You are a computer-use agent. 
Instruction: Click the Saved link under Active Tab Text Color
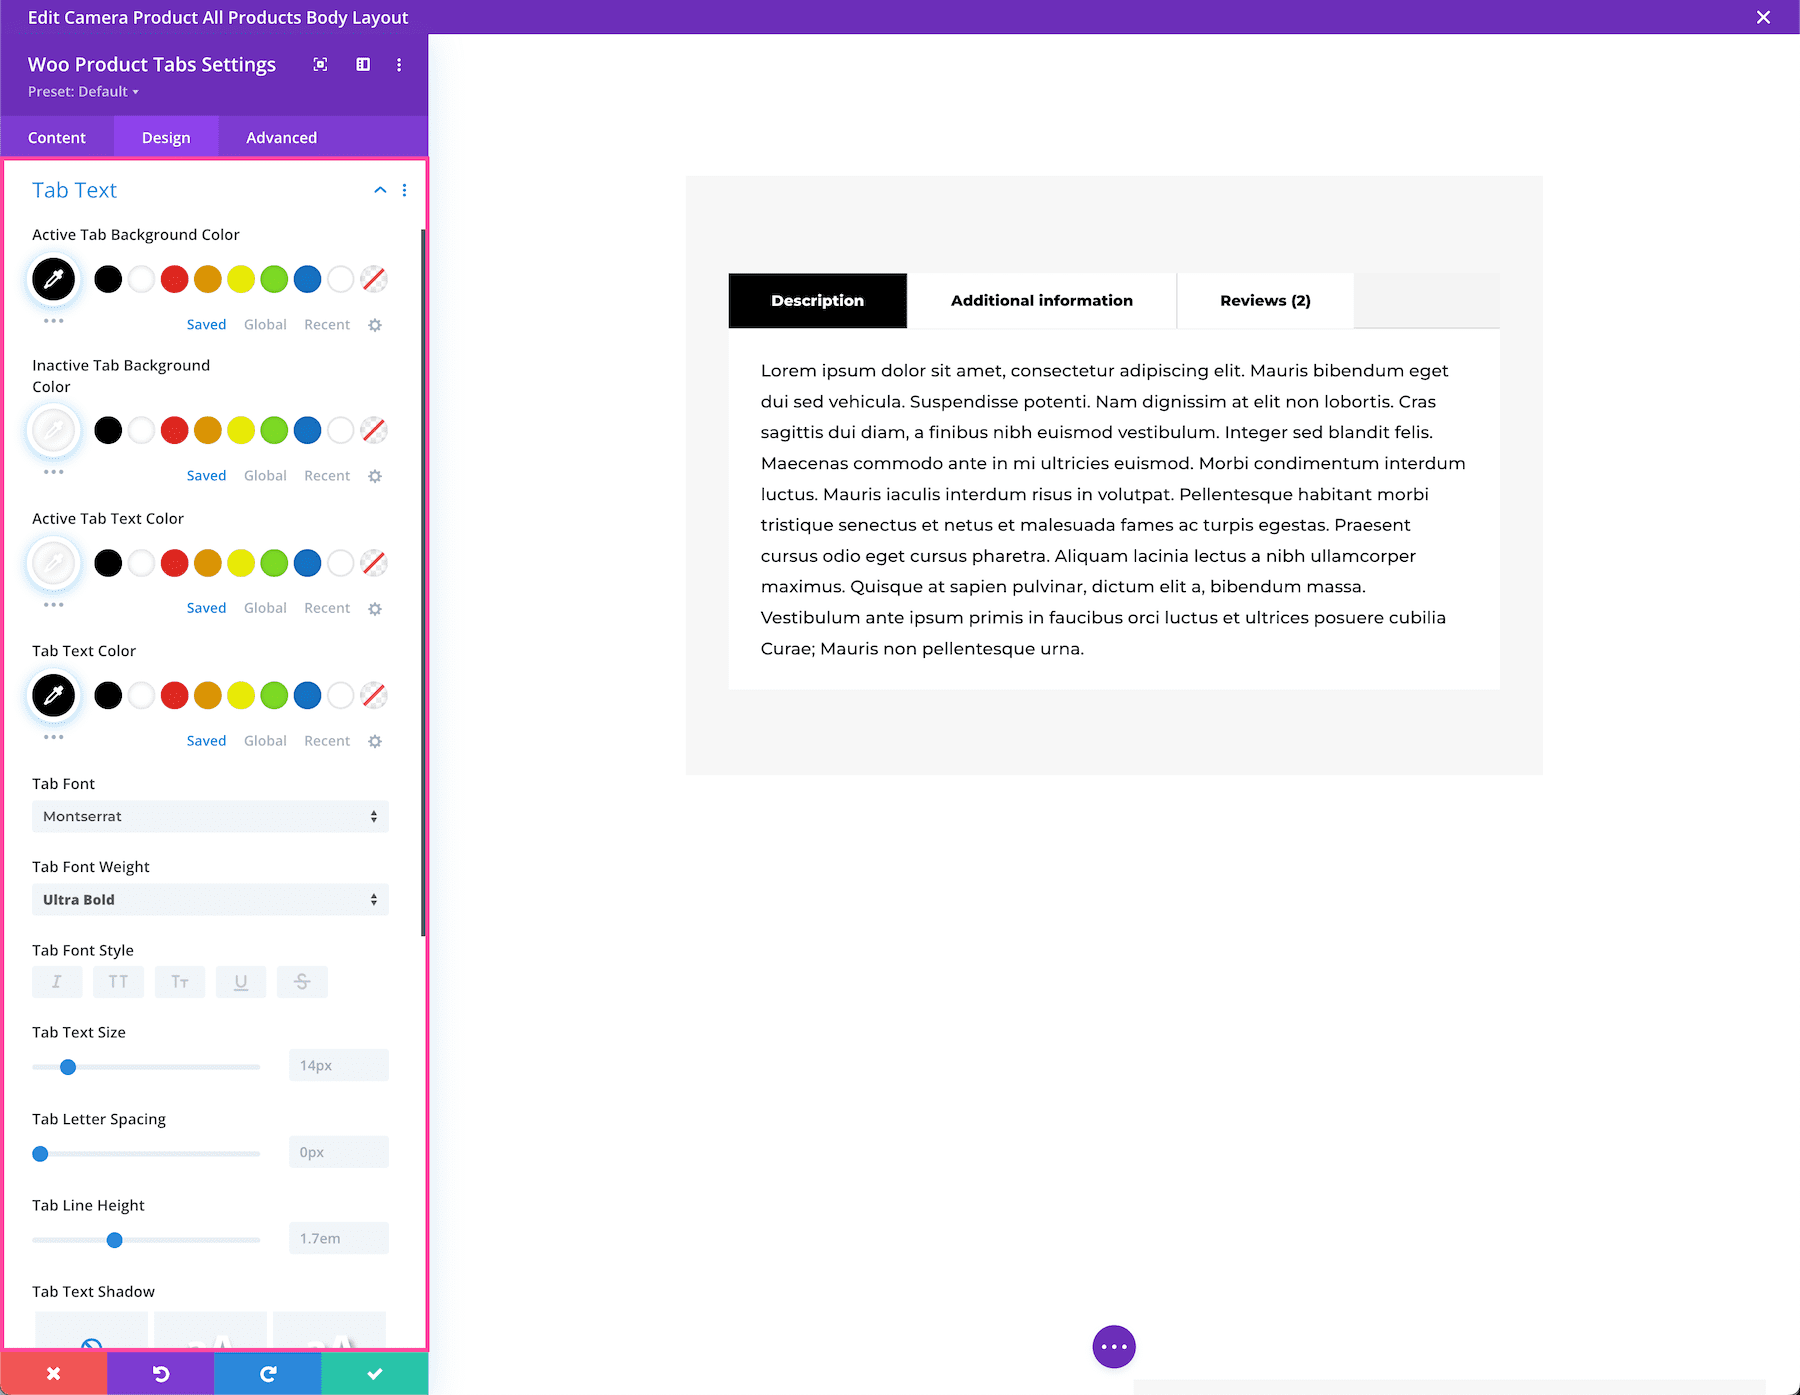tap(206, 607)
